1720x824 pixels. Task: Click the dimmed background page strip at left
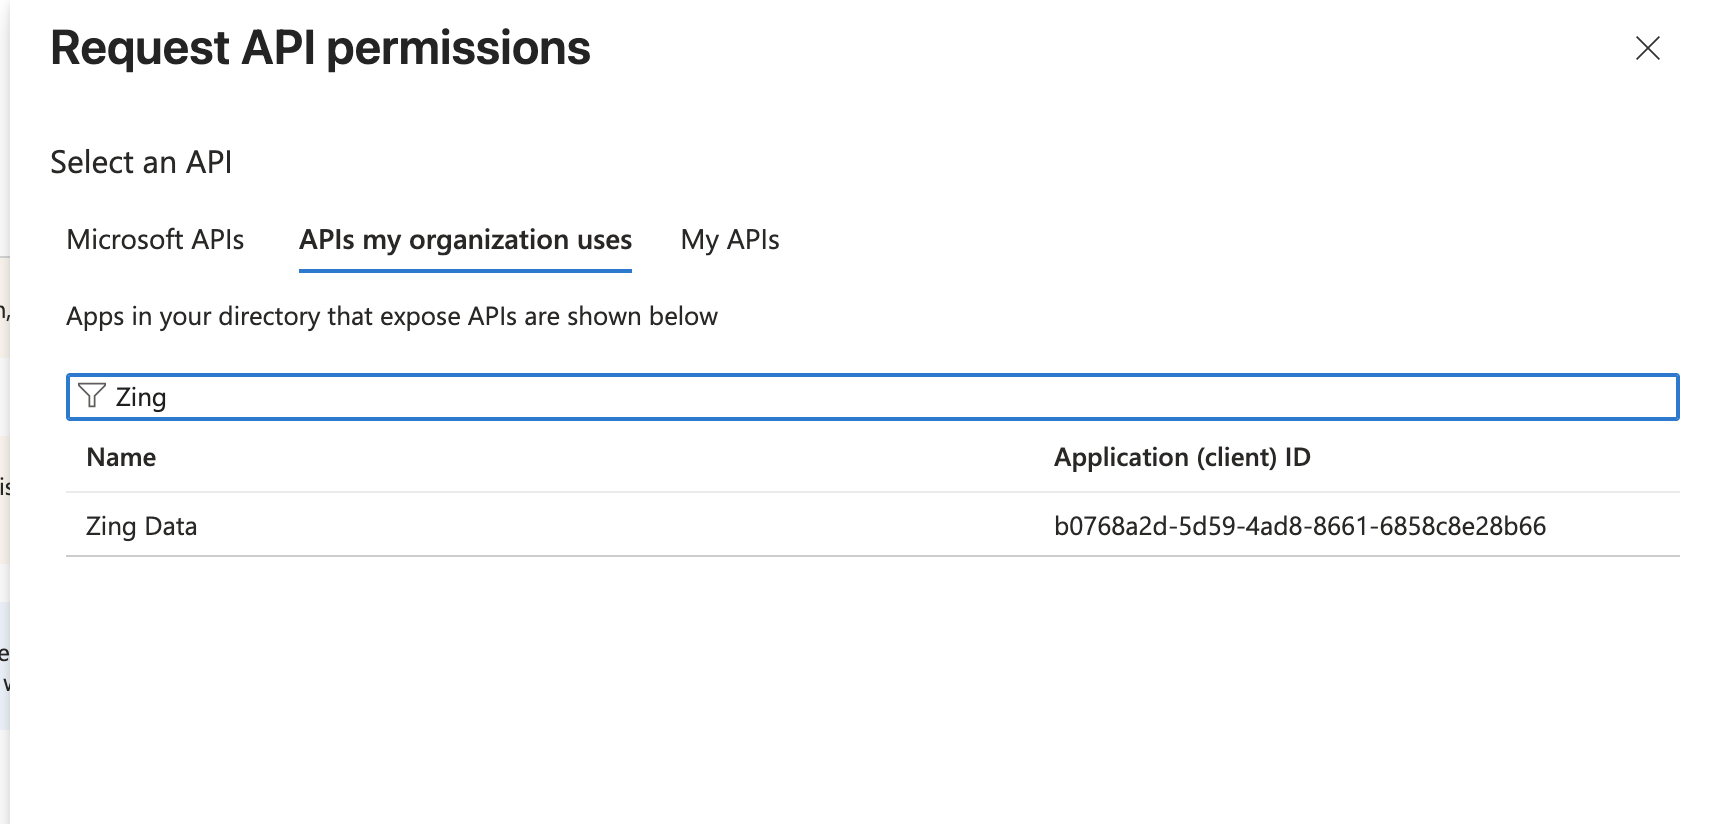(x=4, y=500)
